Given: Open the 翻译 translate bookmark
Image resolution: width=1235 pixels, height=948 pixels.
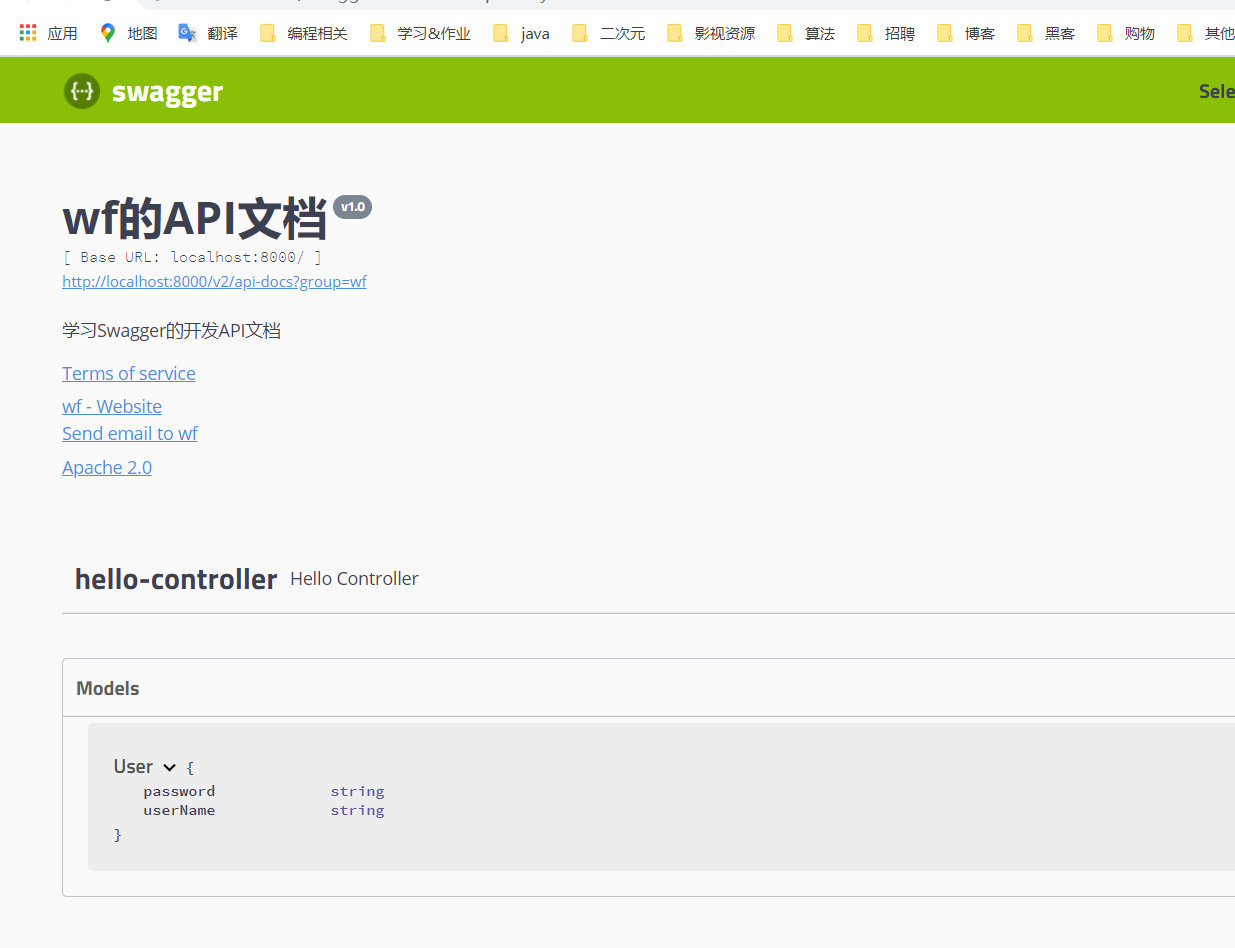Looking at the screenshot, I should (x=208, y=33).
